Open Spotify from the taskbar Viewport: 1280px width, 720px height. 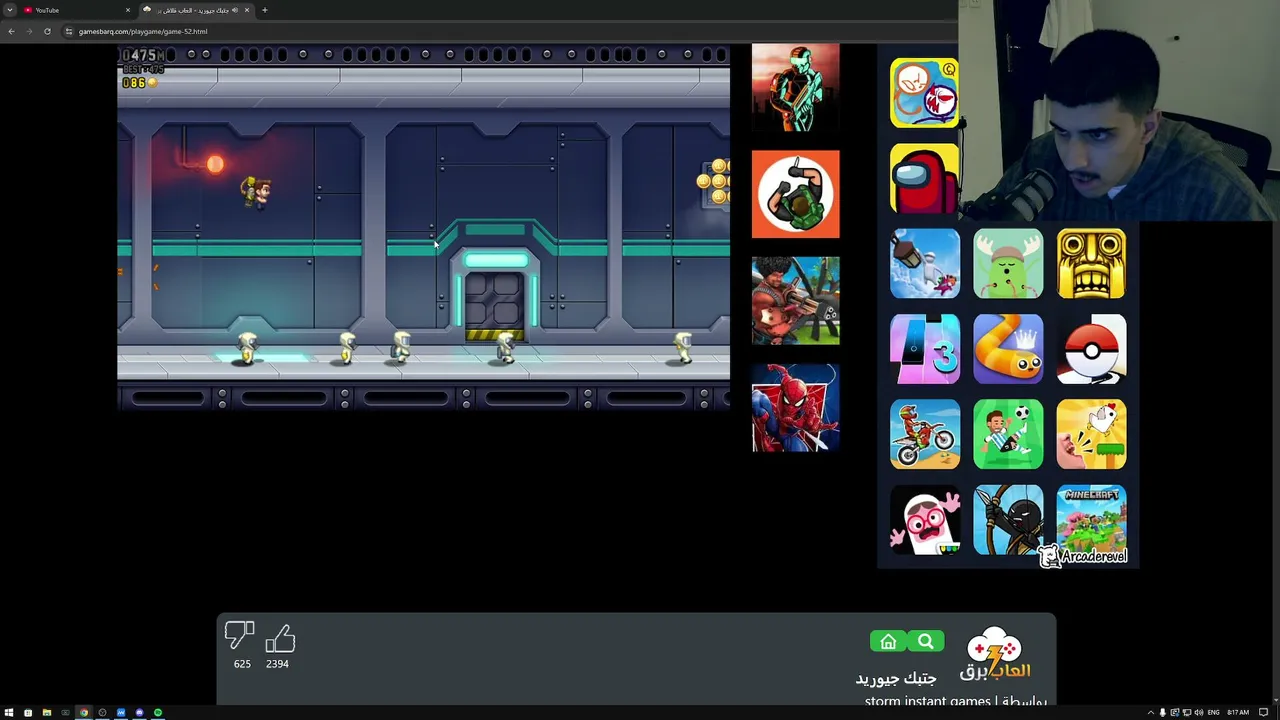[x=158, y=713]
